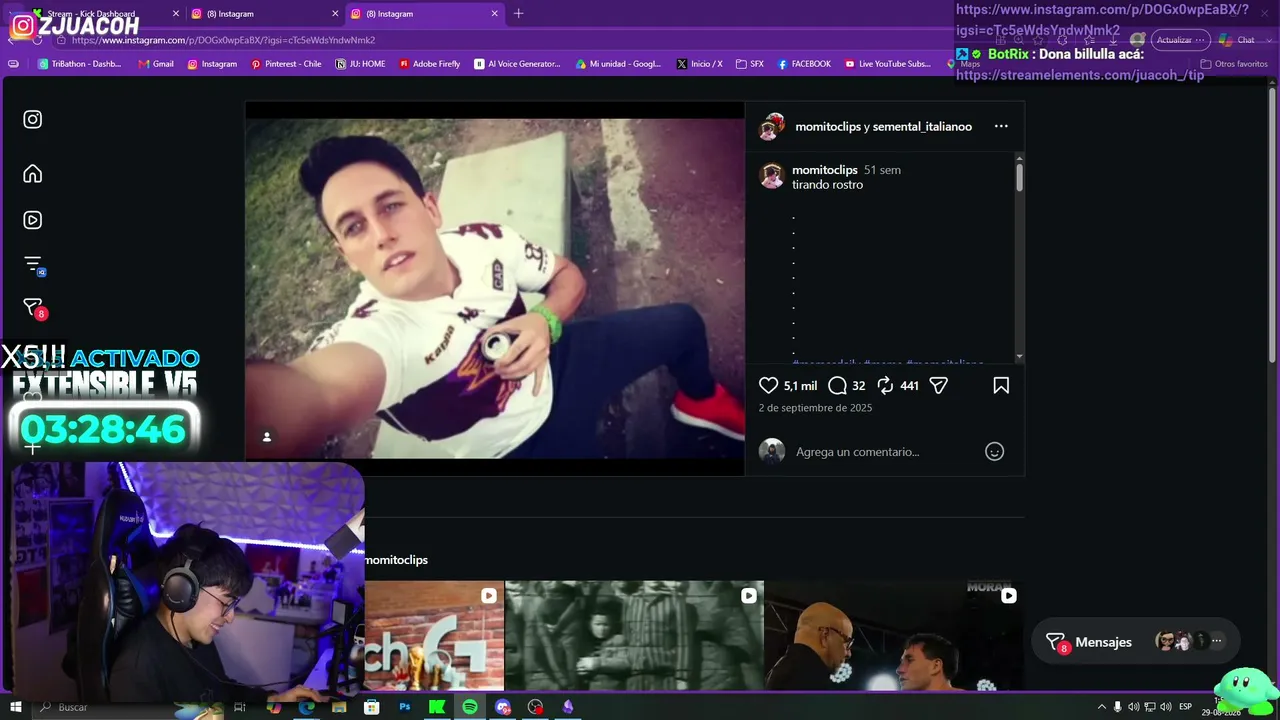Share the post with the paper-plane icon
Screen dimensions: 1280x720
point(938,385)
